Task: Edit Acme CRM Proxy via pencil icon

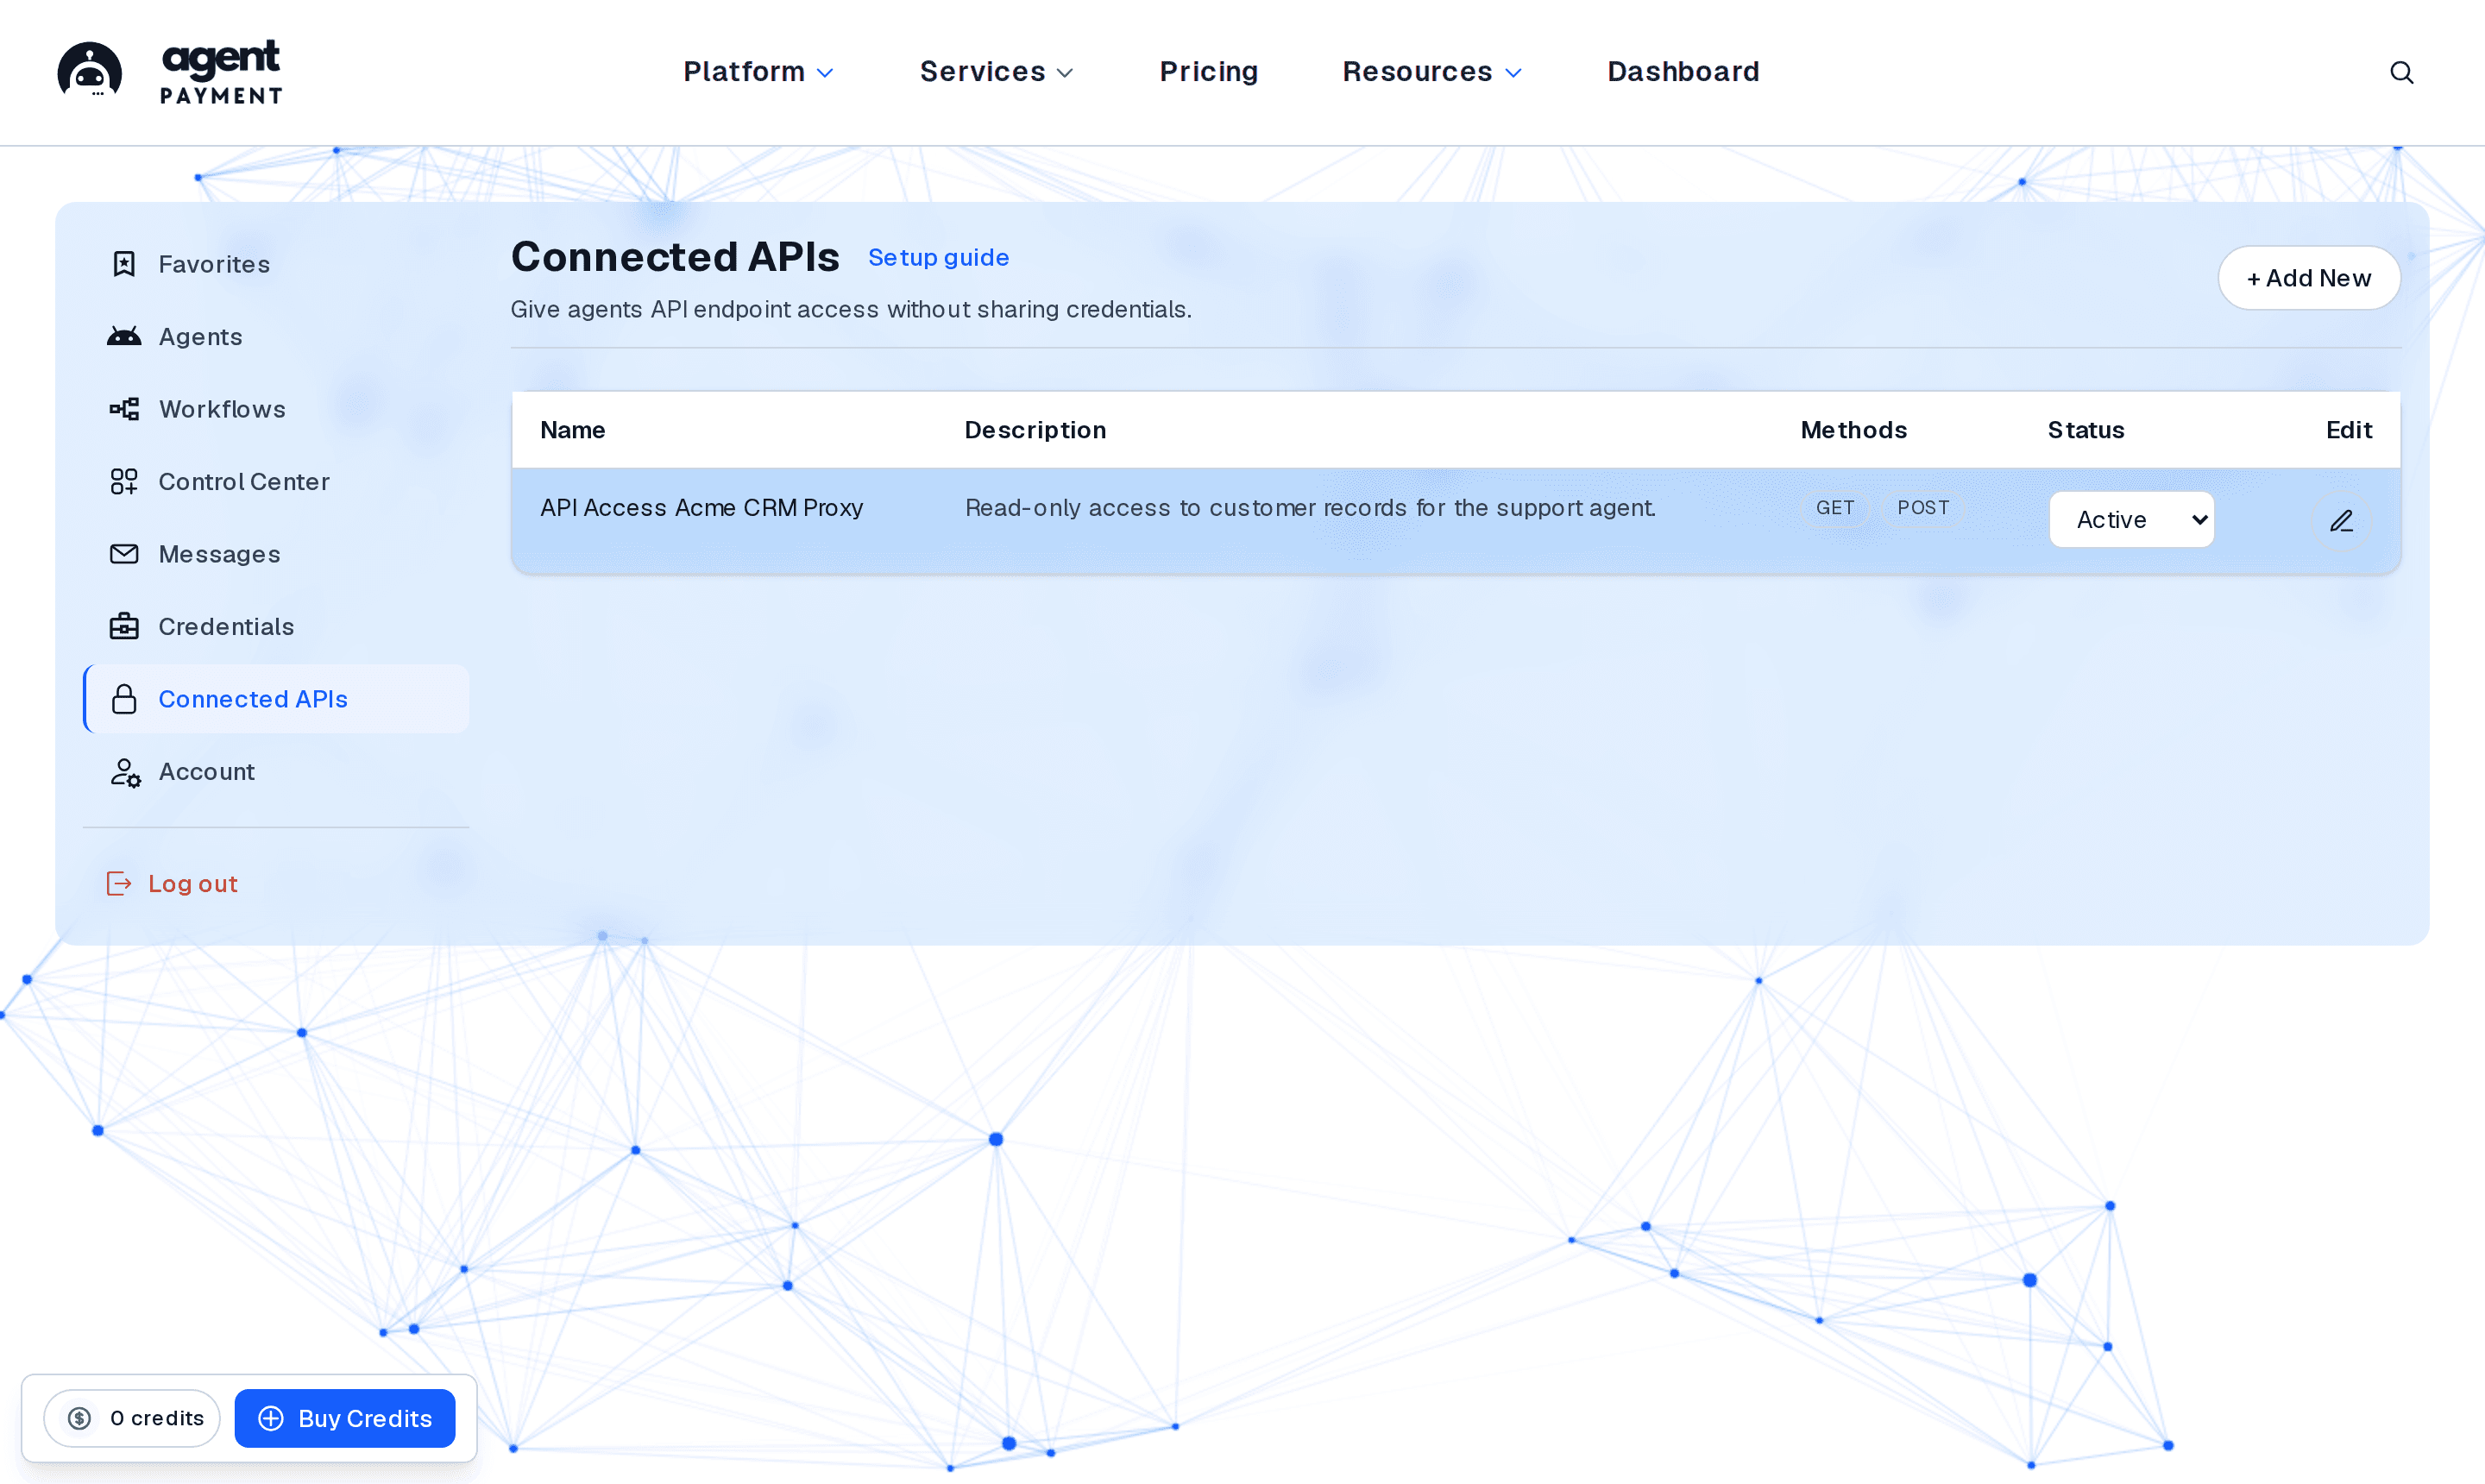Action: [2341, 520]
